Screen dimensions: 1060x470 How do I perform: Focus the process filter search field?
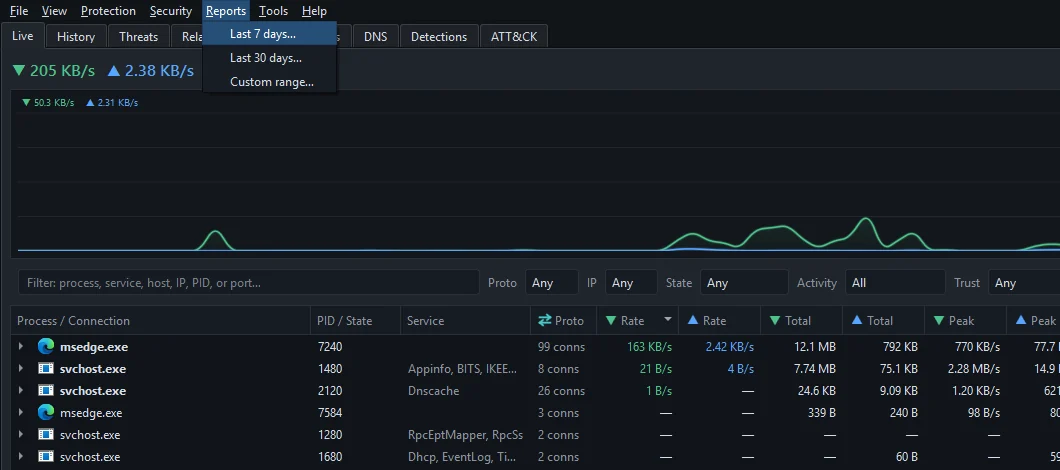point(249,283)
